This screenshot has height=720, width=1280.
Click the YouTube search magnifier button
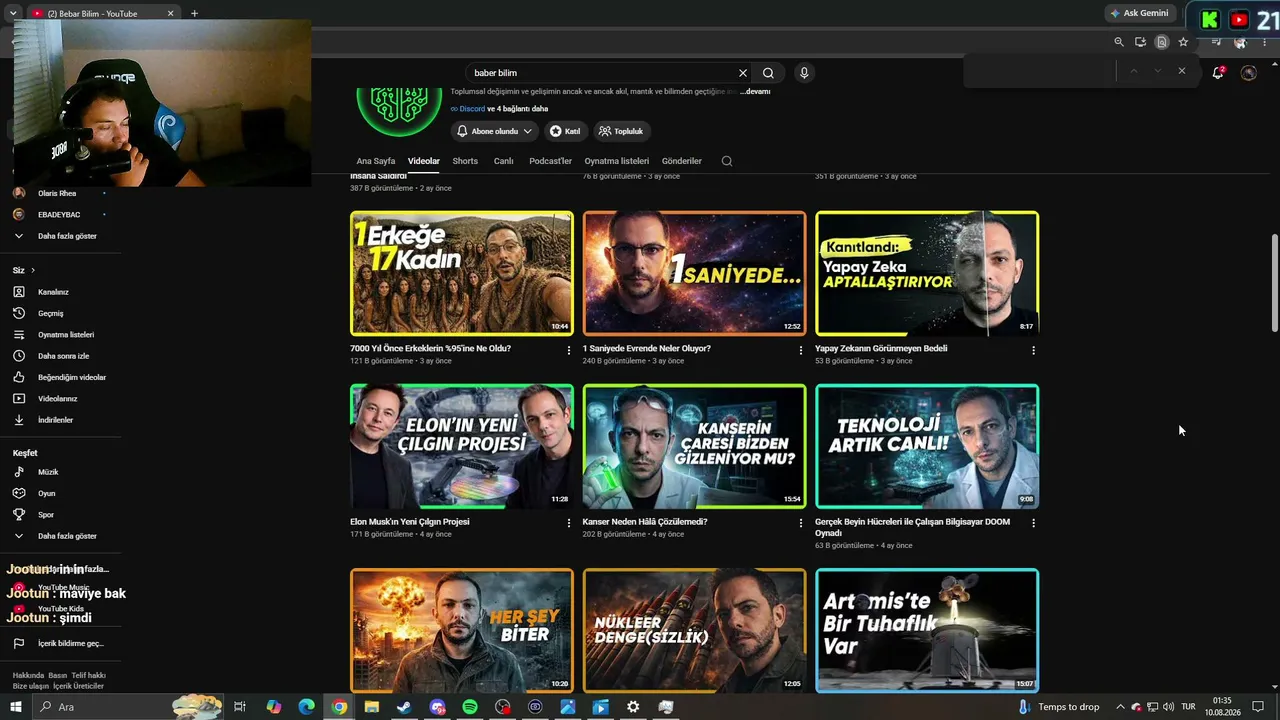coord(768,73)
